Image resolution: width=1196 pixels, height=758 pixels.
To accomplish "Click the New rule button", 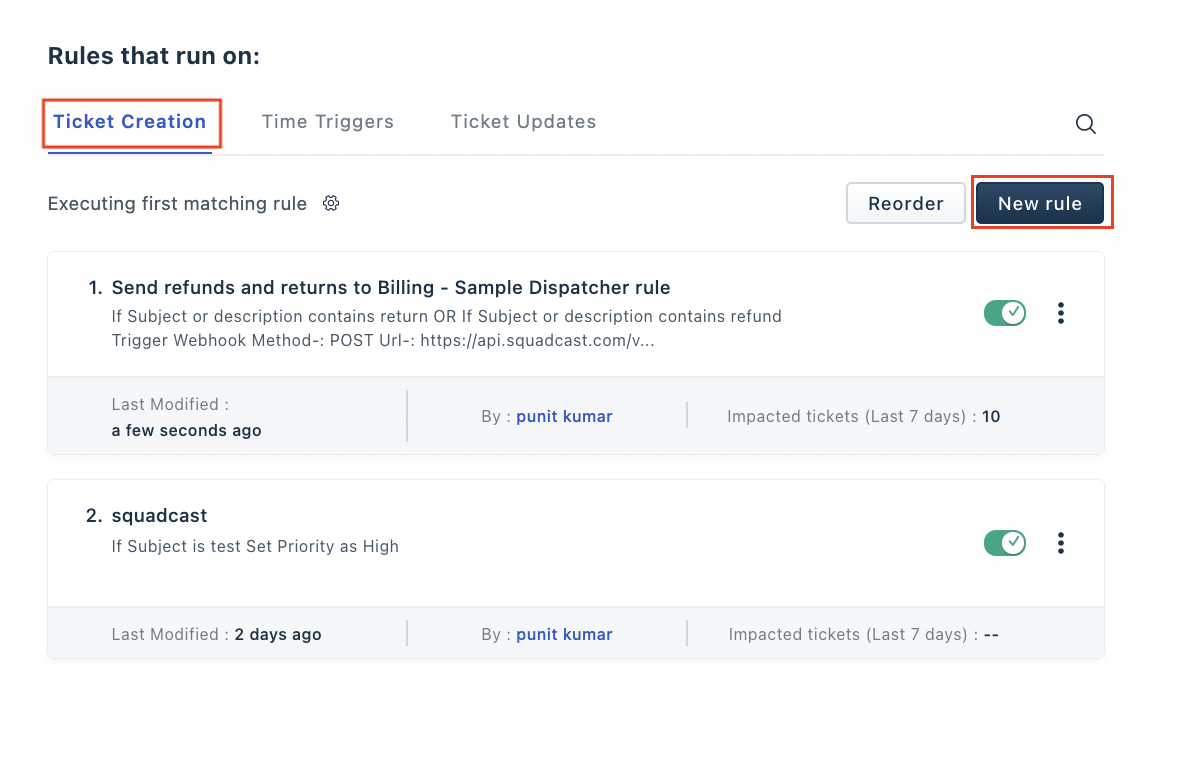I will click(1040, 203).
